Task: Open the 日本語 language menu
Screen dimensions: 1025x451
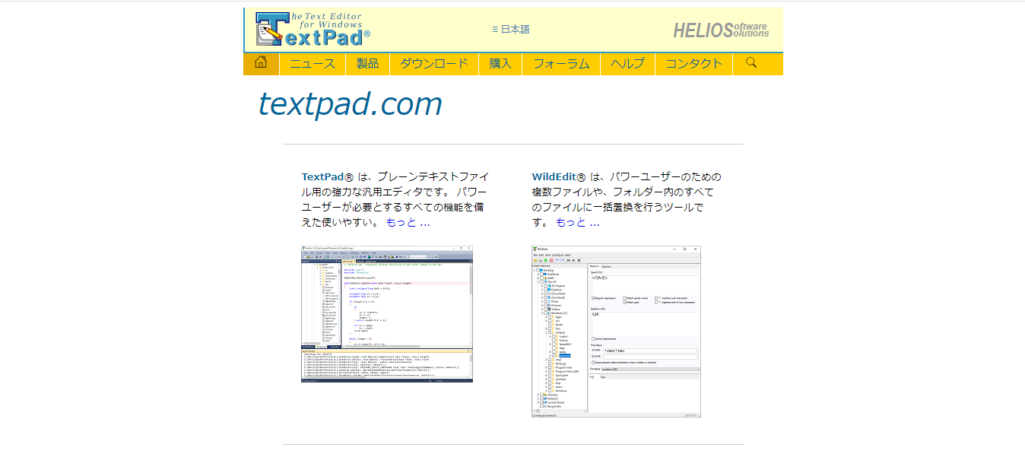Action: 511,29
